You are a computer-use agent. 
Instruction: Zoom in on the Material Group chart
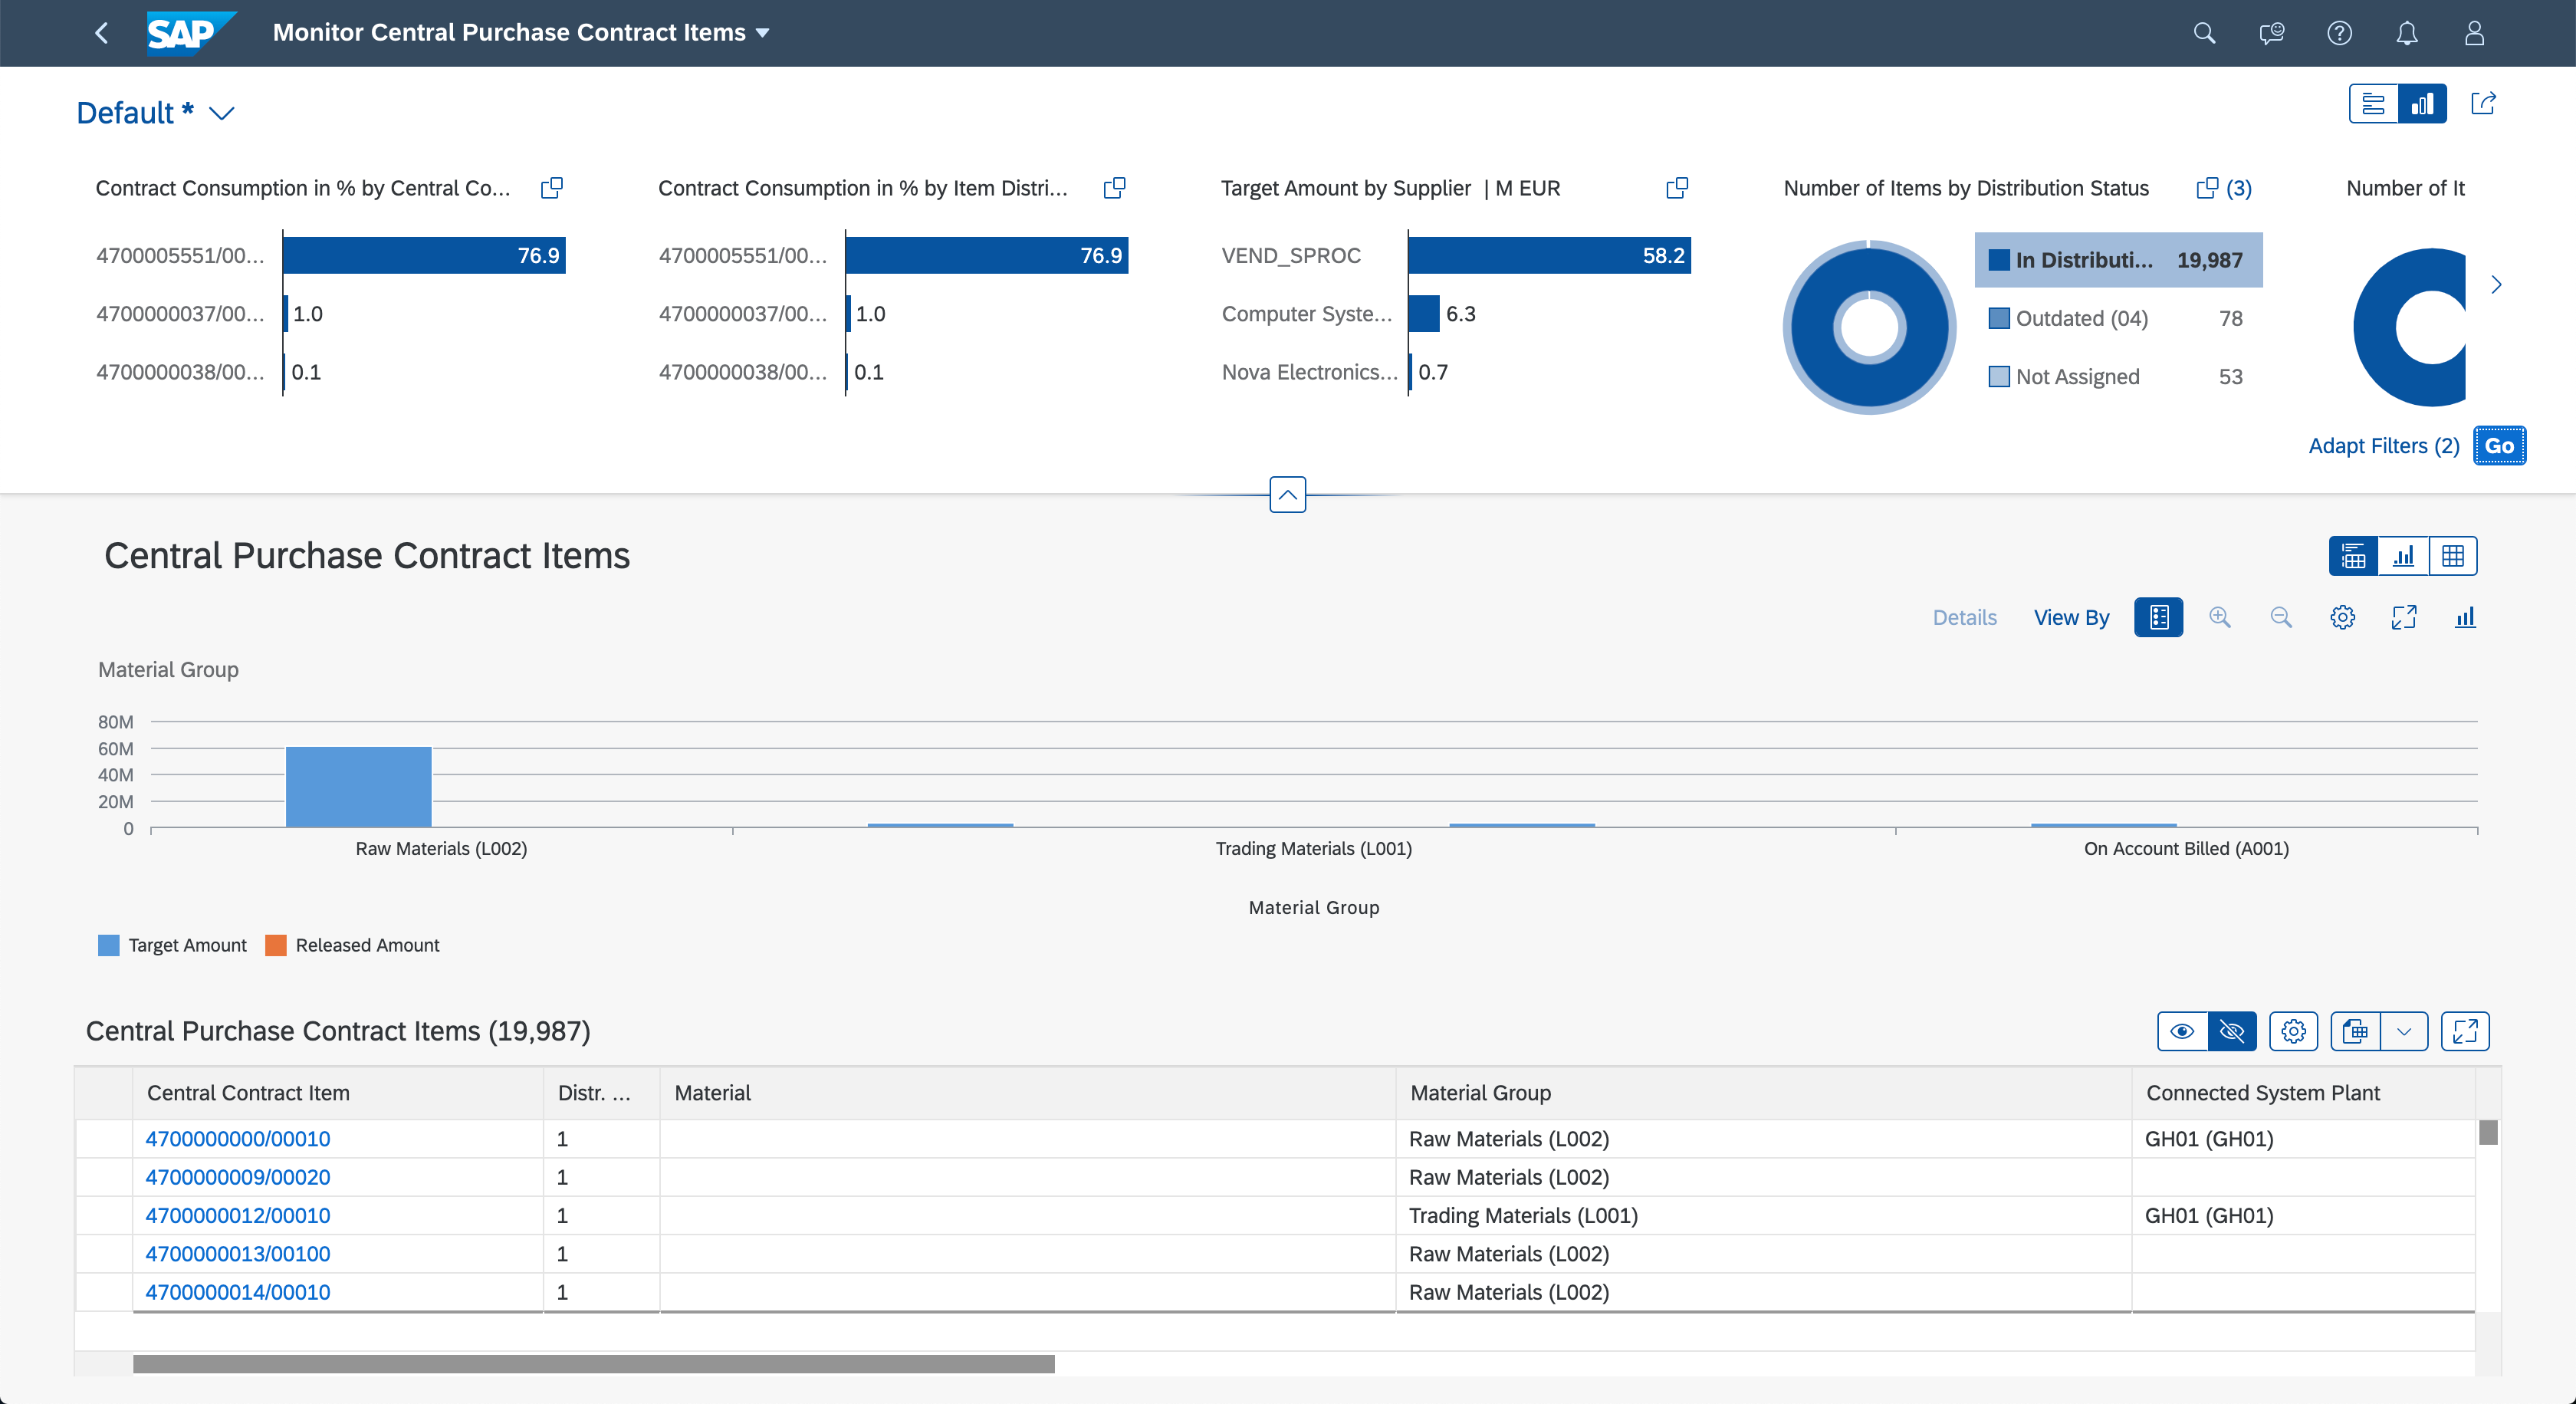[x=2220, y=617]
